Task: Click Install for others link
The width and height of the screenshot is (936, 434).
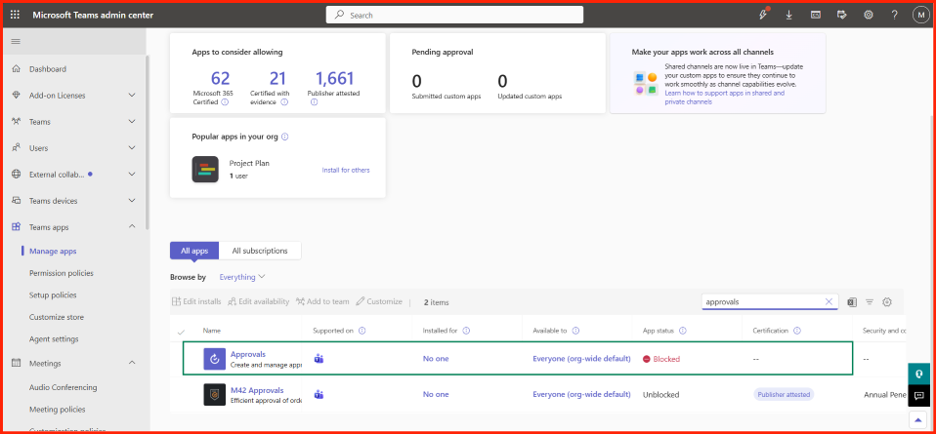Action: coord(346,170)
